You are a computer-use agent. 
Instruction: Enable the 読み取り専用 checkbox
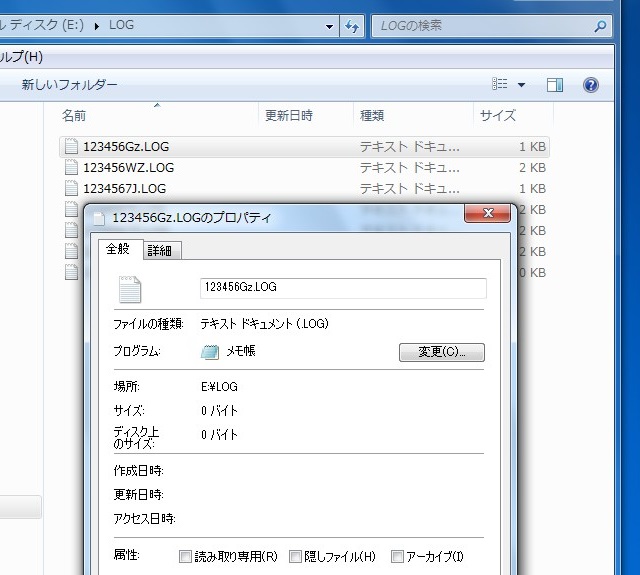click(185, 556)
